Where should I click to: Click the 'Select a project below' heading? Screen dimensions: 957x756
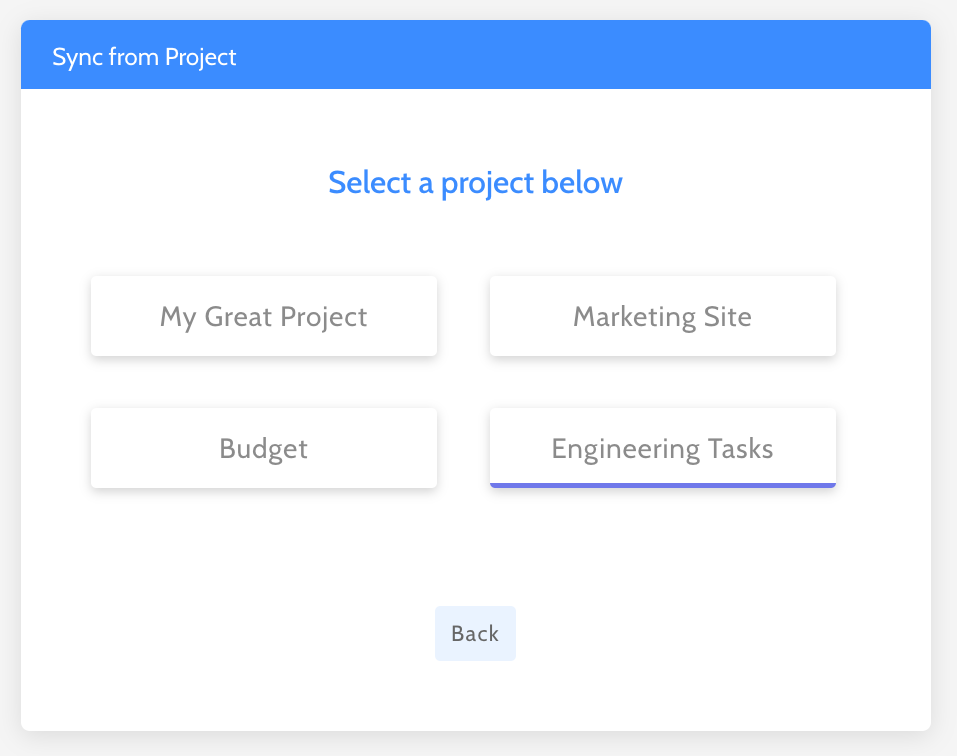coord(475,183)
